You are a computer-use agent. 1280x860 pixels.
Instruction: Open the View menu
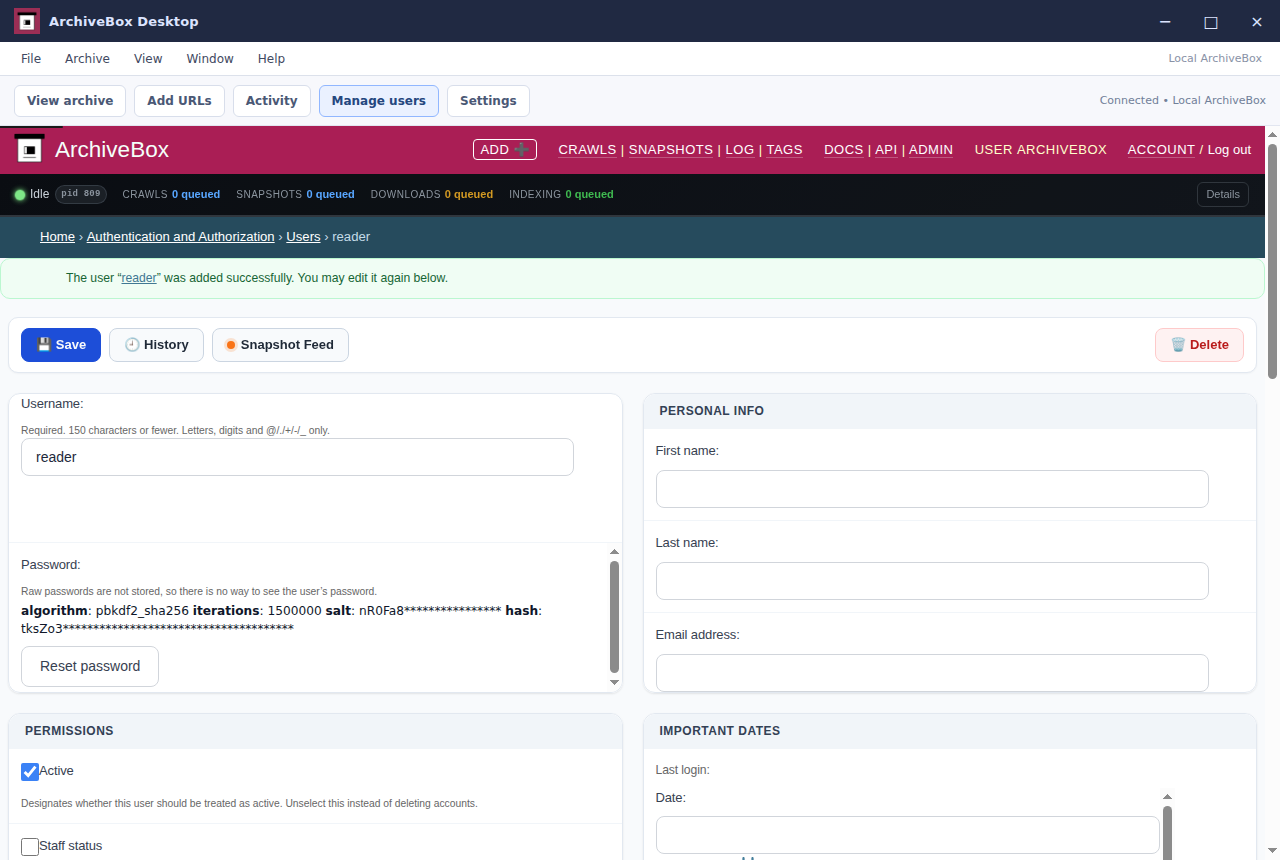[x=148, y=59]
